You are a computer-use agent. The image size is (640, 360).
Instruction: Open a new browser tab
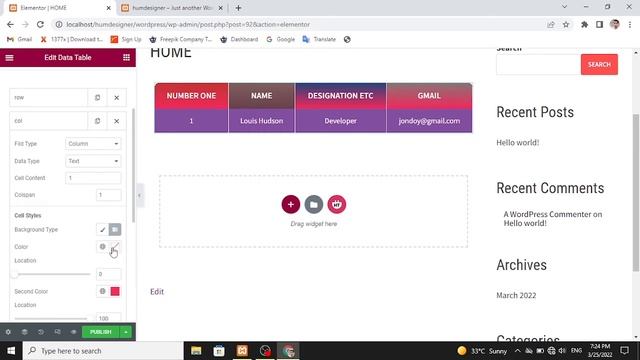[x=238, y=8]
